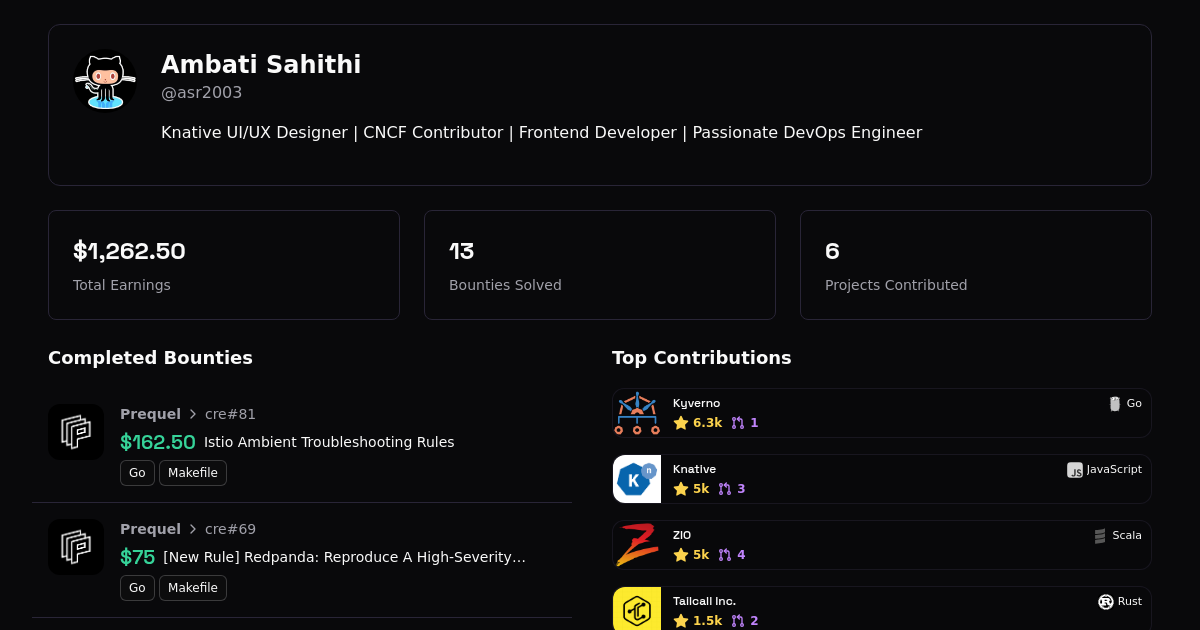
Task: Click the Bounties Solved stat card
Action: coord(600,265)
